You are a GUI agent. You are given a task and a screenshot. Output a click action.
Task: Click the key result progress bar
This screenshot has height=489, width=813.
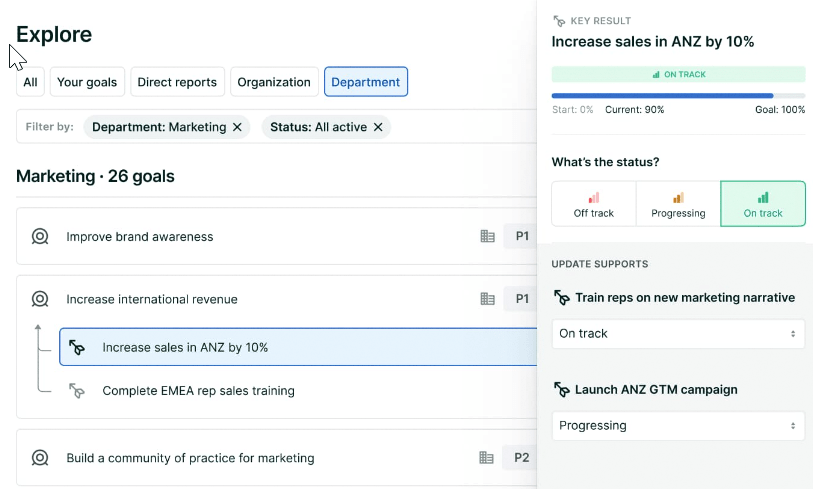[x=678, y=96]
